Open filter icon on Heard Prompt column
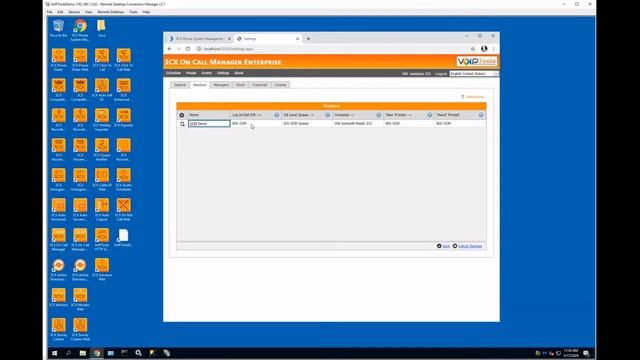Image resolution: width=640 pixels, height=360 pixels. click(481, 115)
